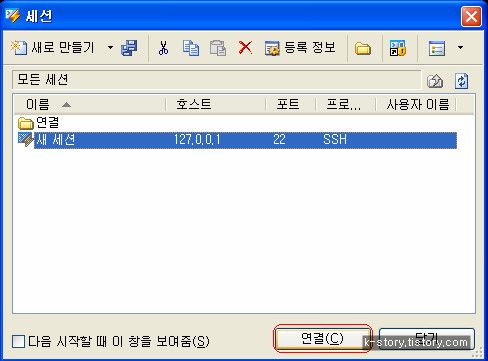The width and height of the screenshot is (488, 361).
Task: Sort by the 사용자 이름 column header
Action: pyautogui.click(x=416, y=105)
